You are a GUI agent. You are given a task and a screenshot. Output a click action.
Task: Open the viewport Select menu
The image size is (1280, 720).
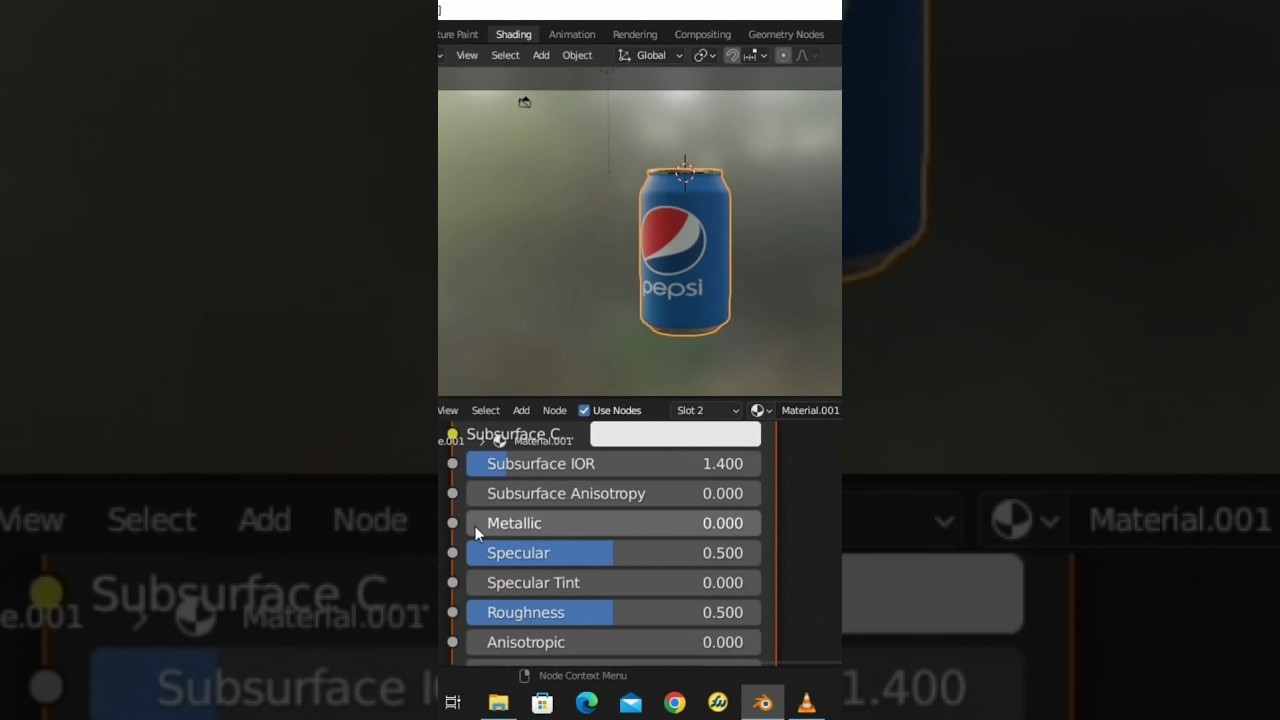505,55
